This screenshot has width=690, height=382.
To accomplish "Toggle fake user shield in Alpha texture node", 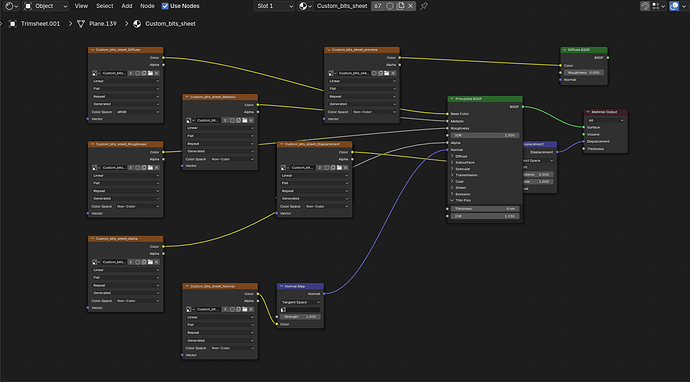I will click(x=137, y=262).
